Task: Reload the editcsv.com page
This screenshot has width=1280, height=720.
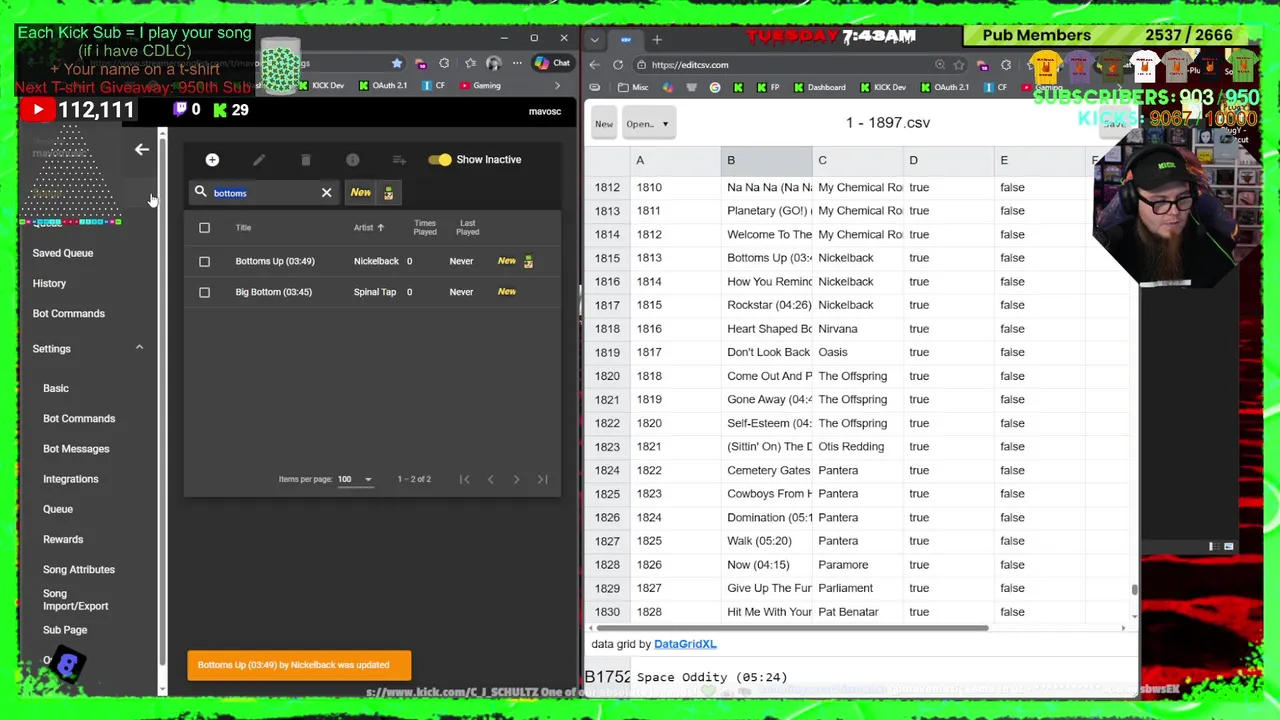Action: 618,65
